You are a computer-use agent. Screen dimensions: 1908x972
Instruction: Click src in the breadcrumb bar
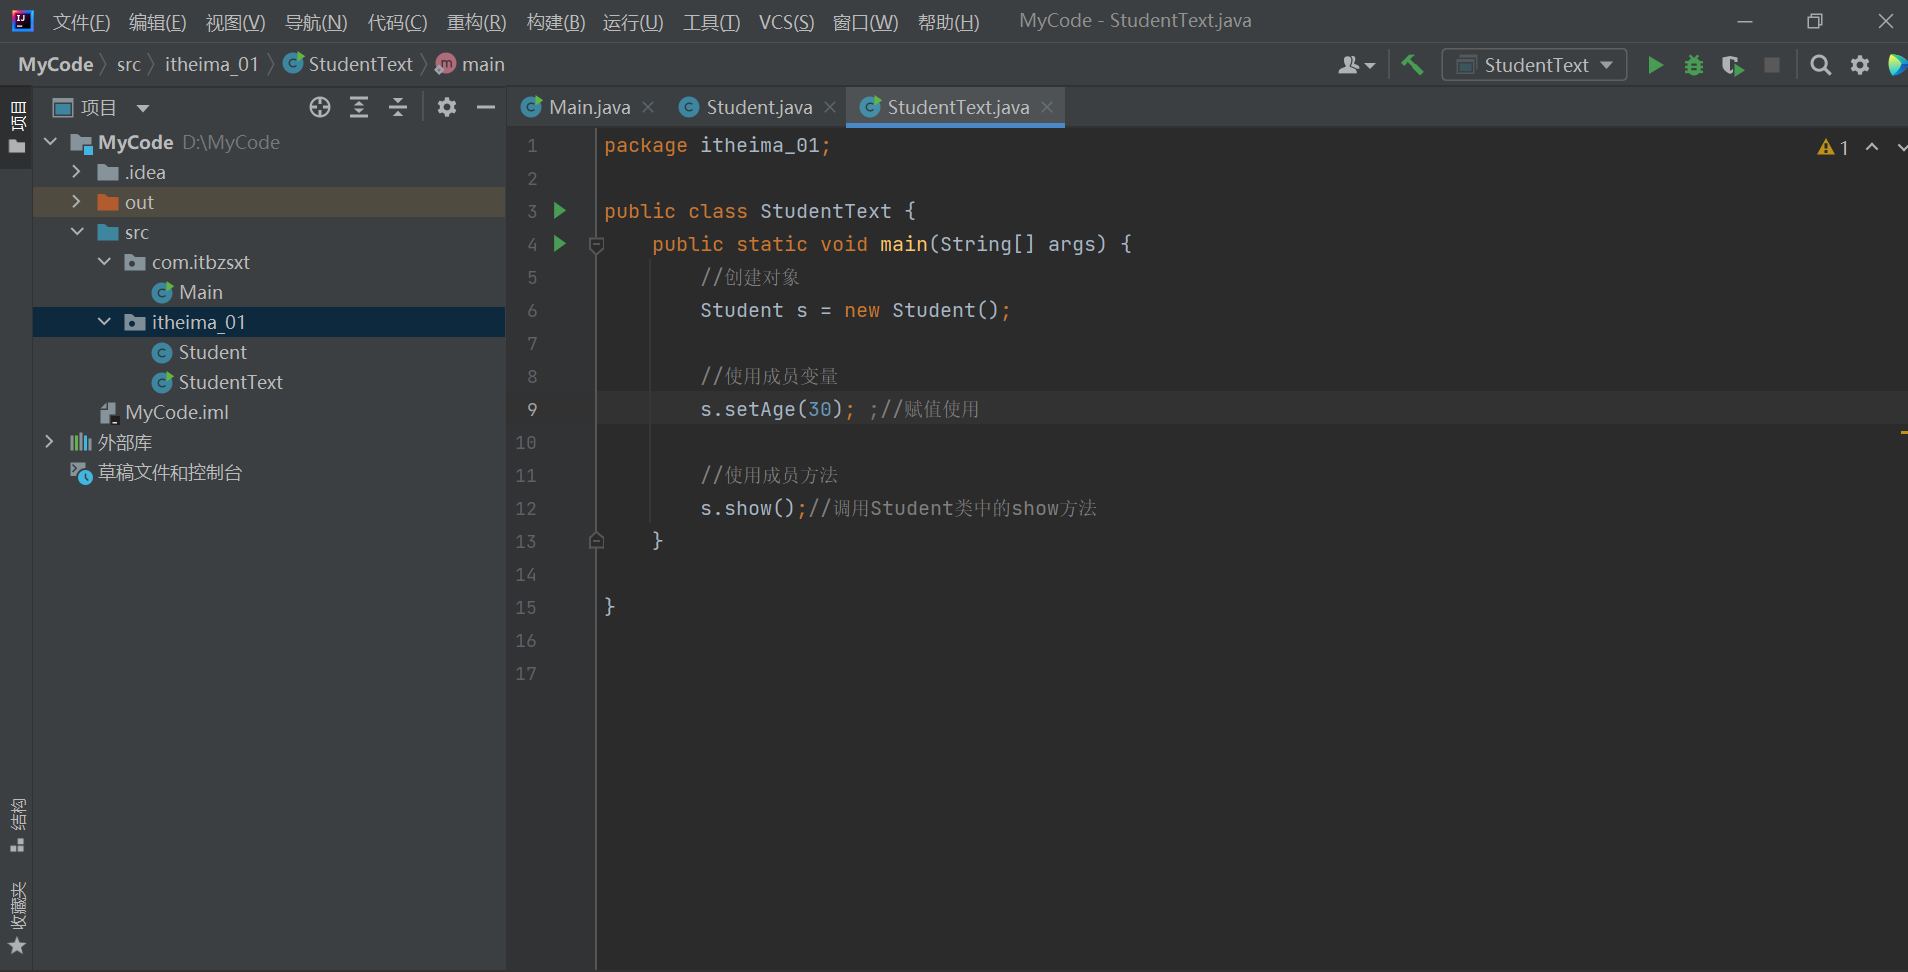click(128, 64)
